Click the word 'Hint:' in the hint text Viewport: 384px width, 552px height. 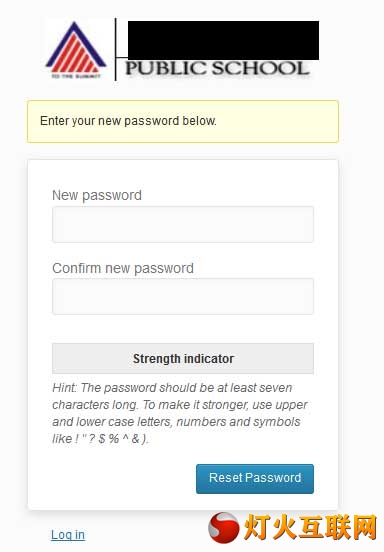point(64,388)
